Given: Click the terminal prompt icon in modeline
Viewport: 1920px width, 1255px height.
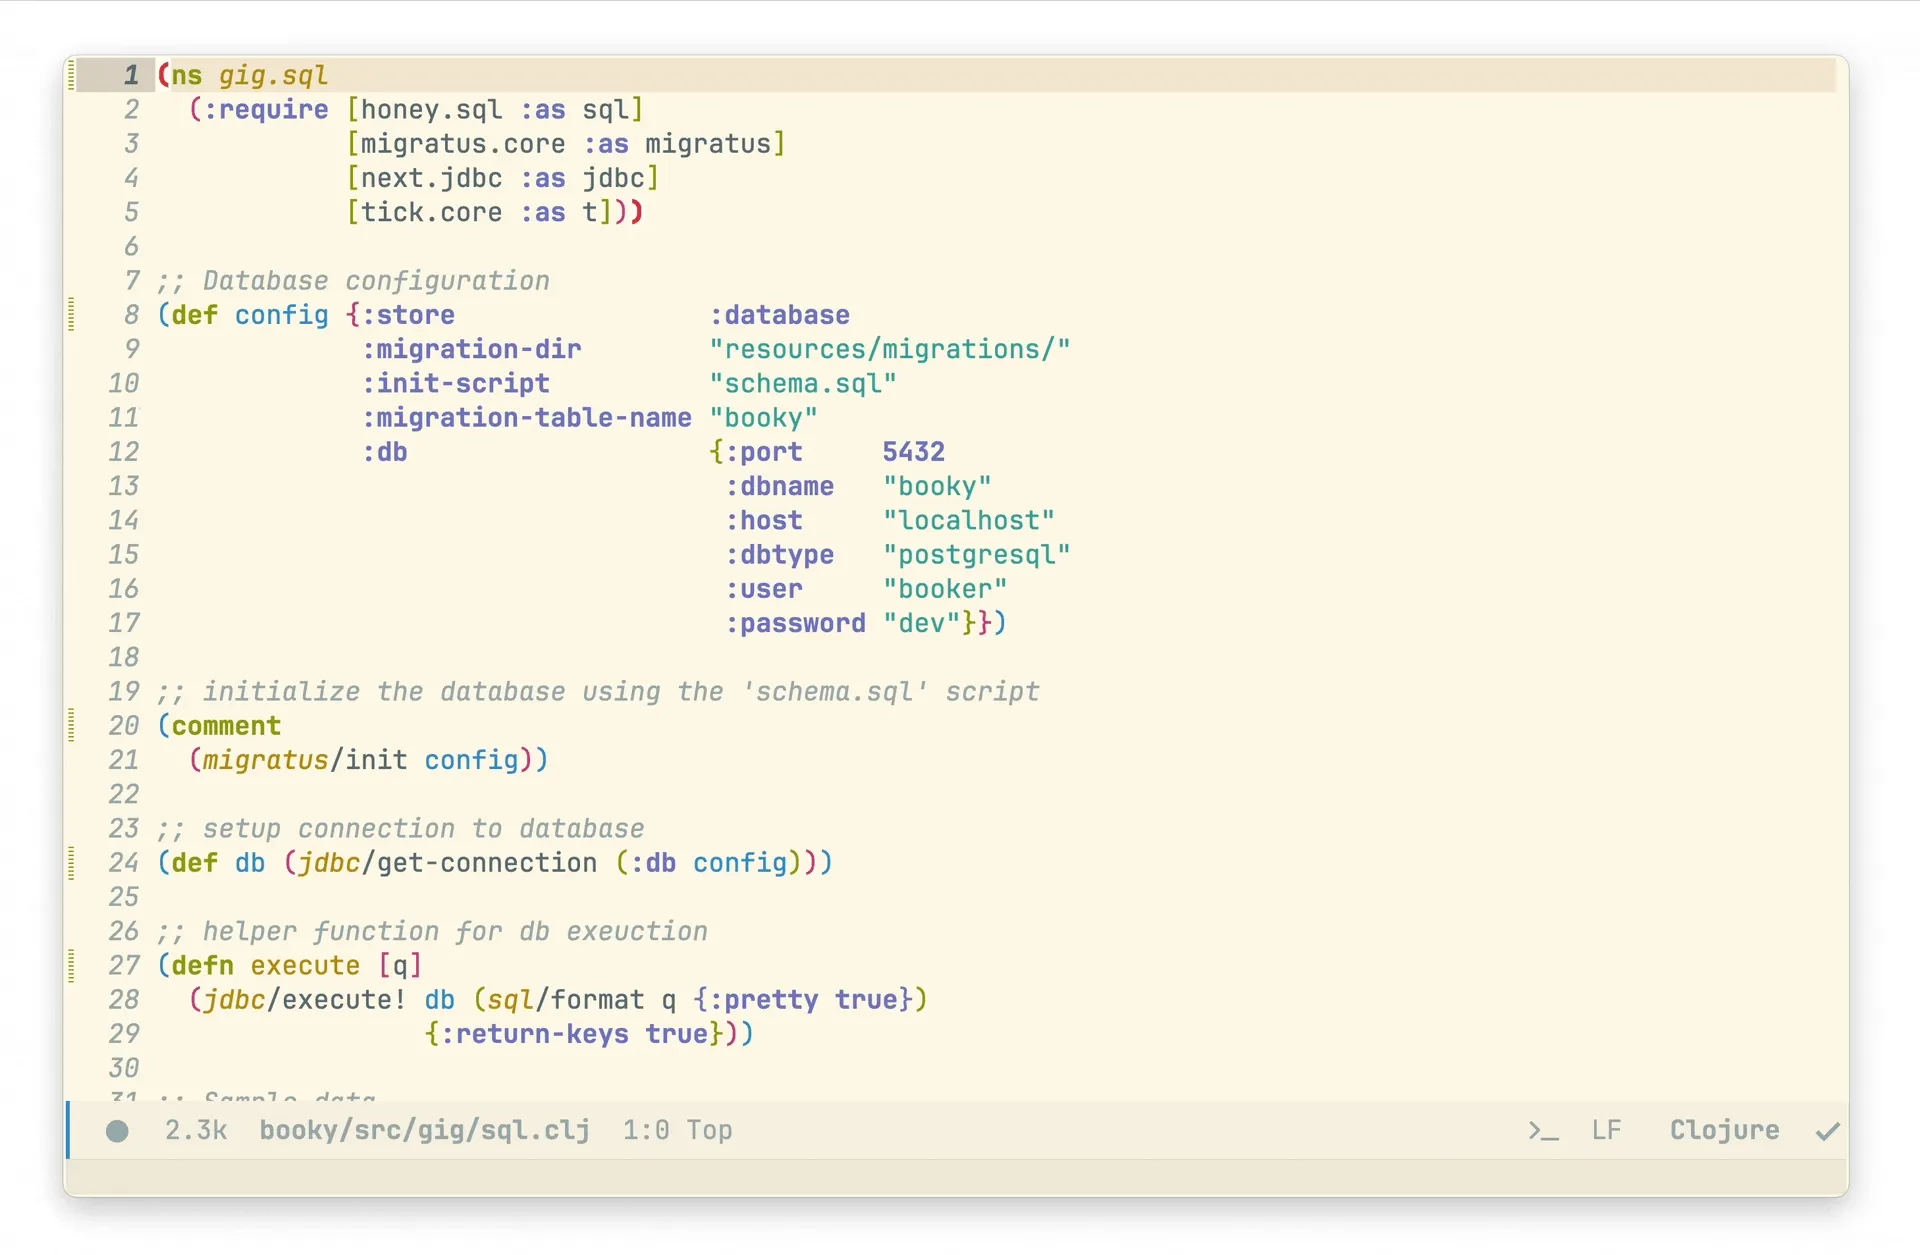Looking at the screenshot, I should point(1543,1131).
